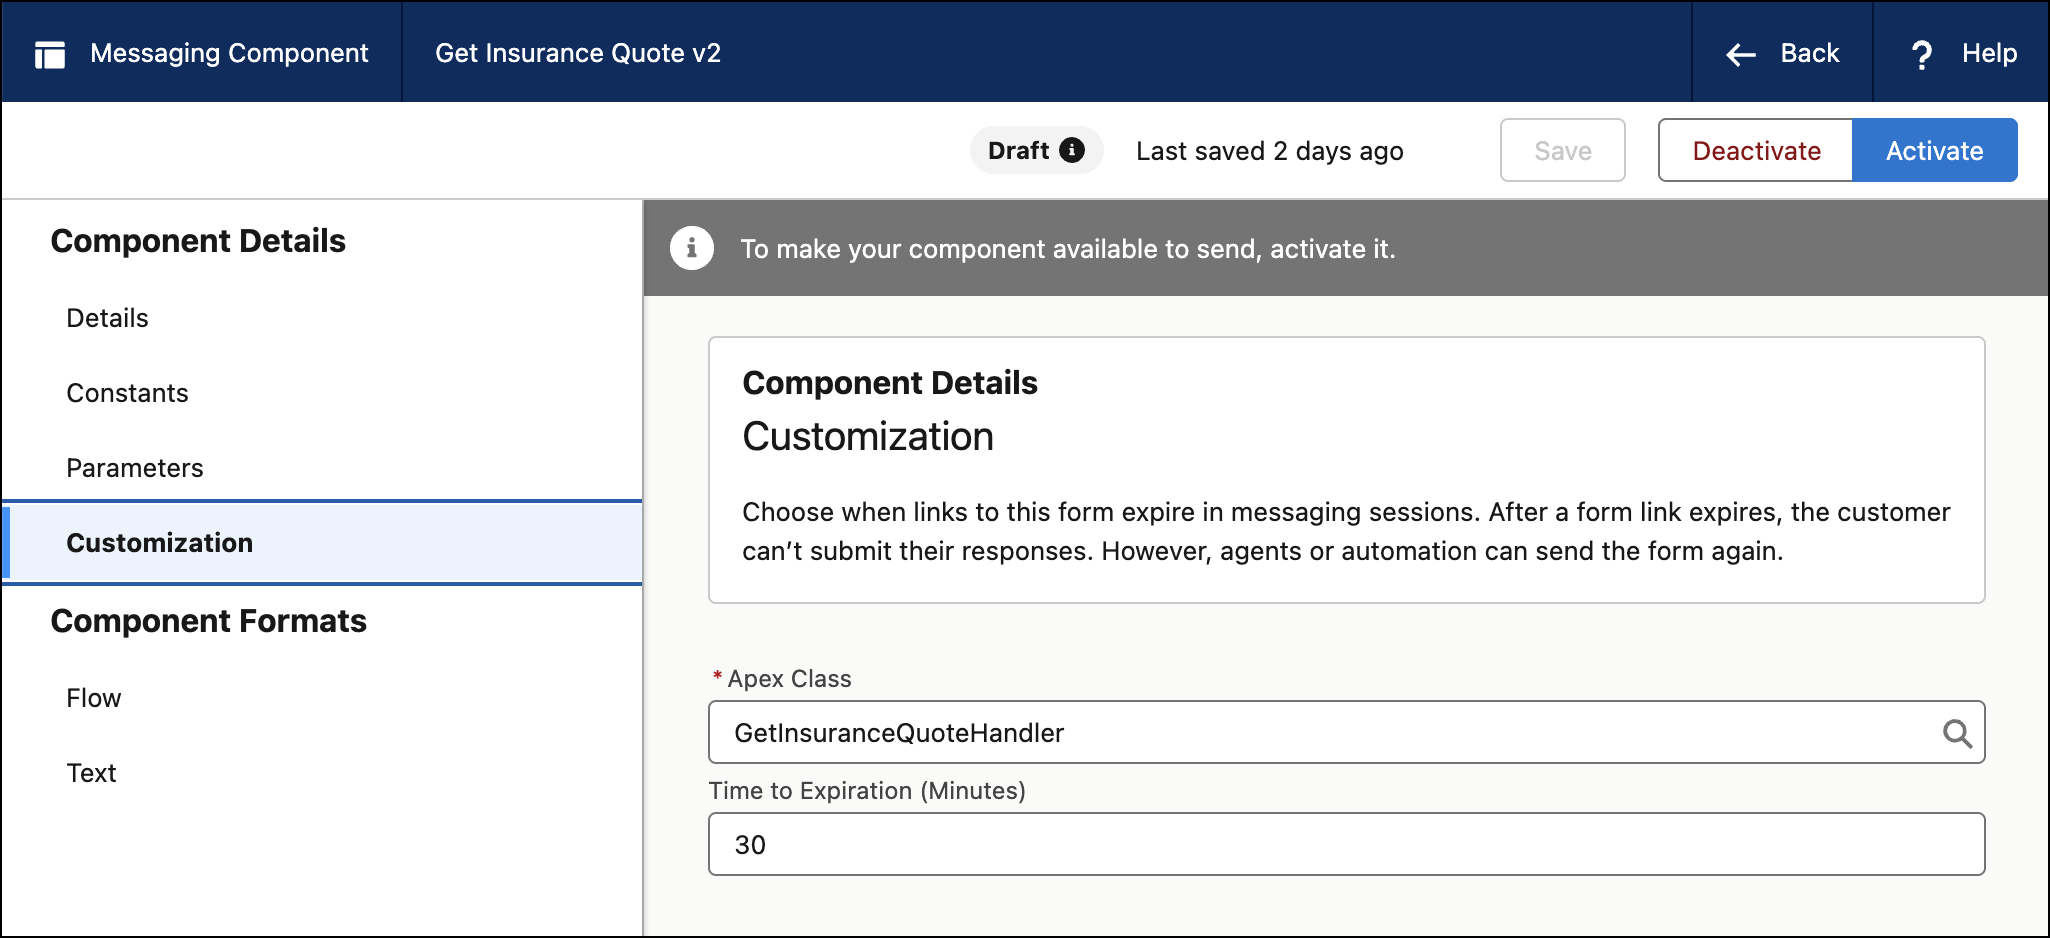
Task: Click the Activate button
Action: coord(1934,150)
